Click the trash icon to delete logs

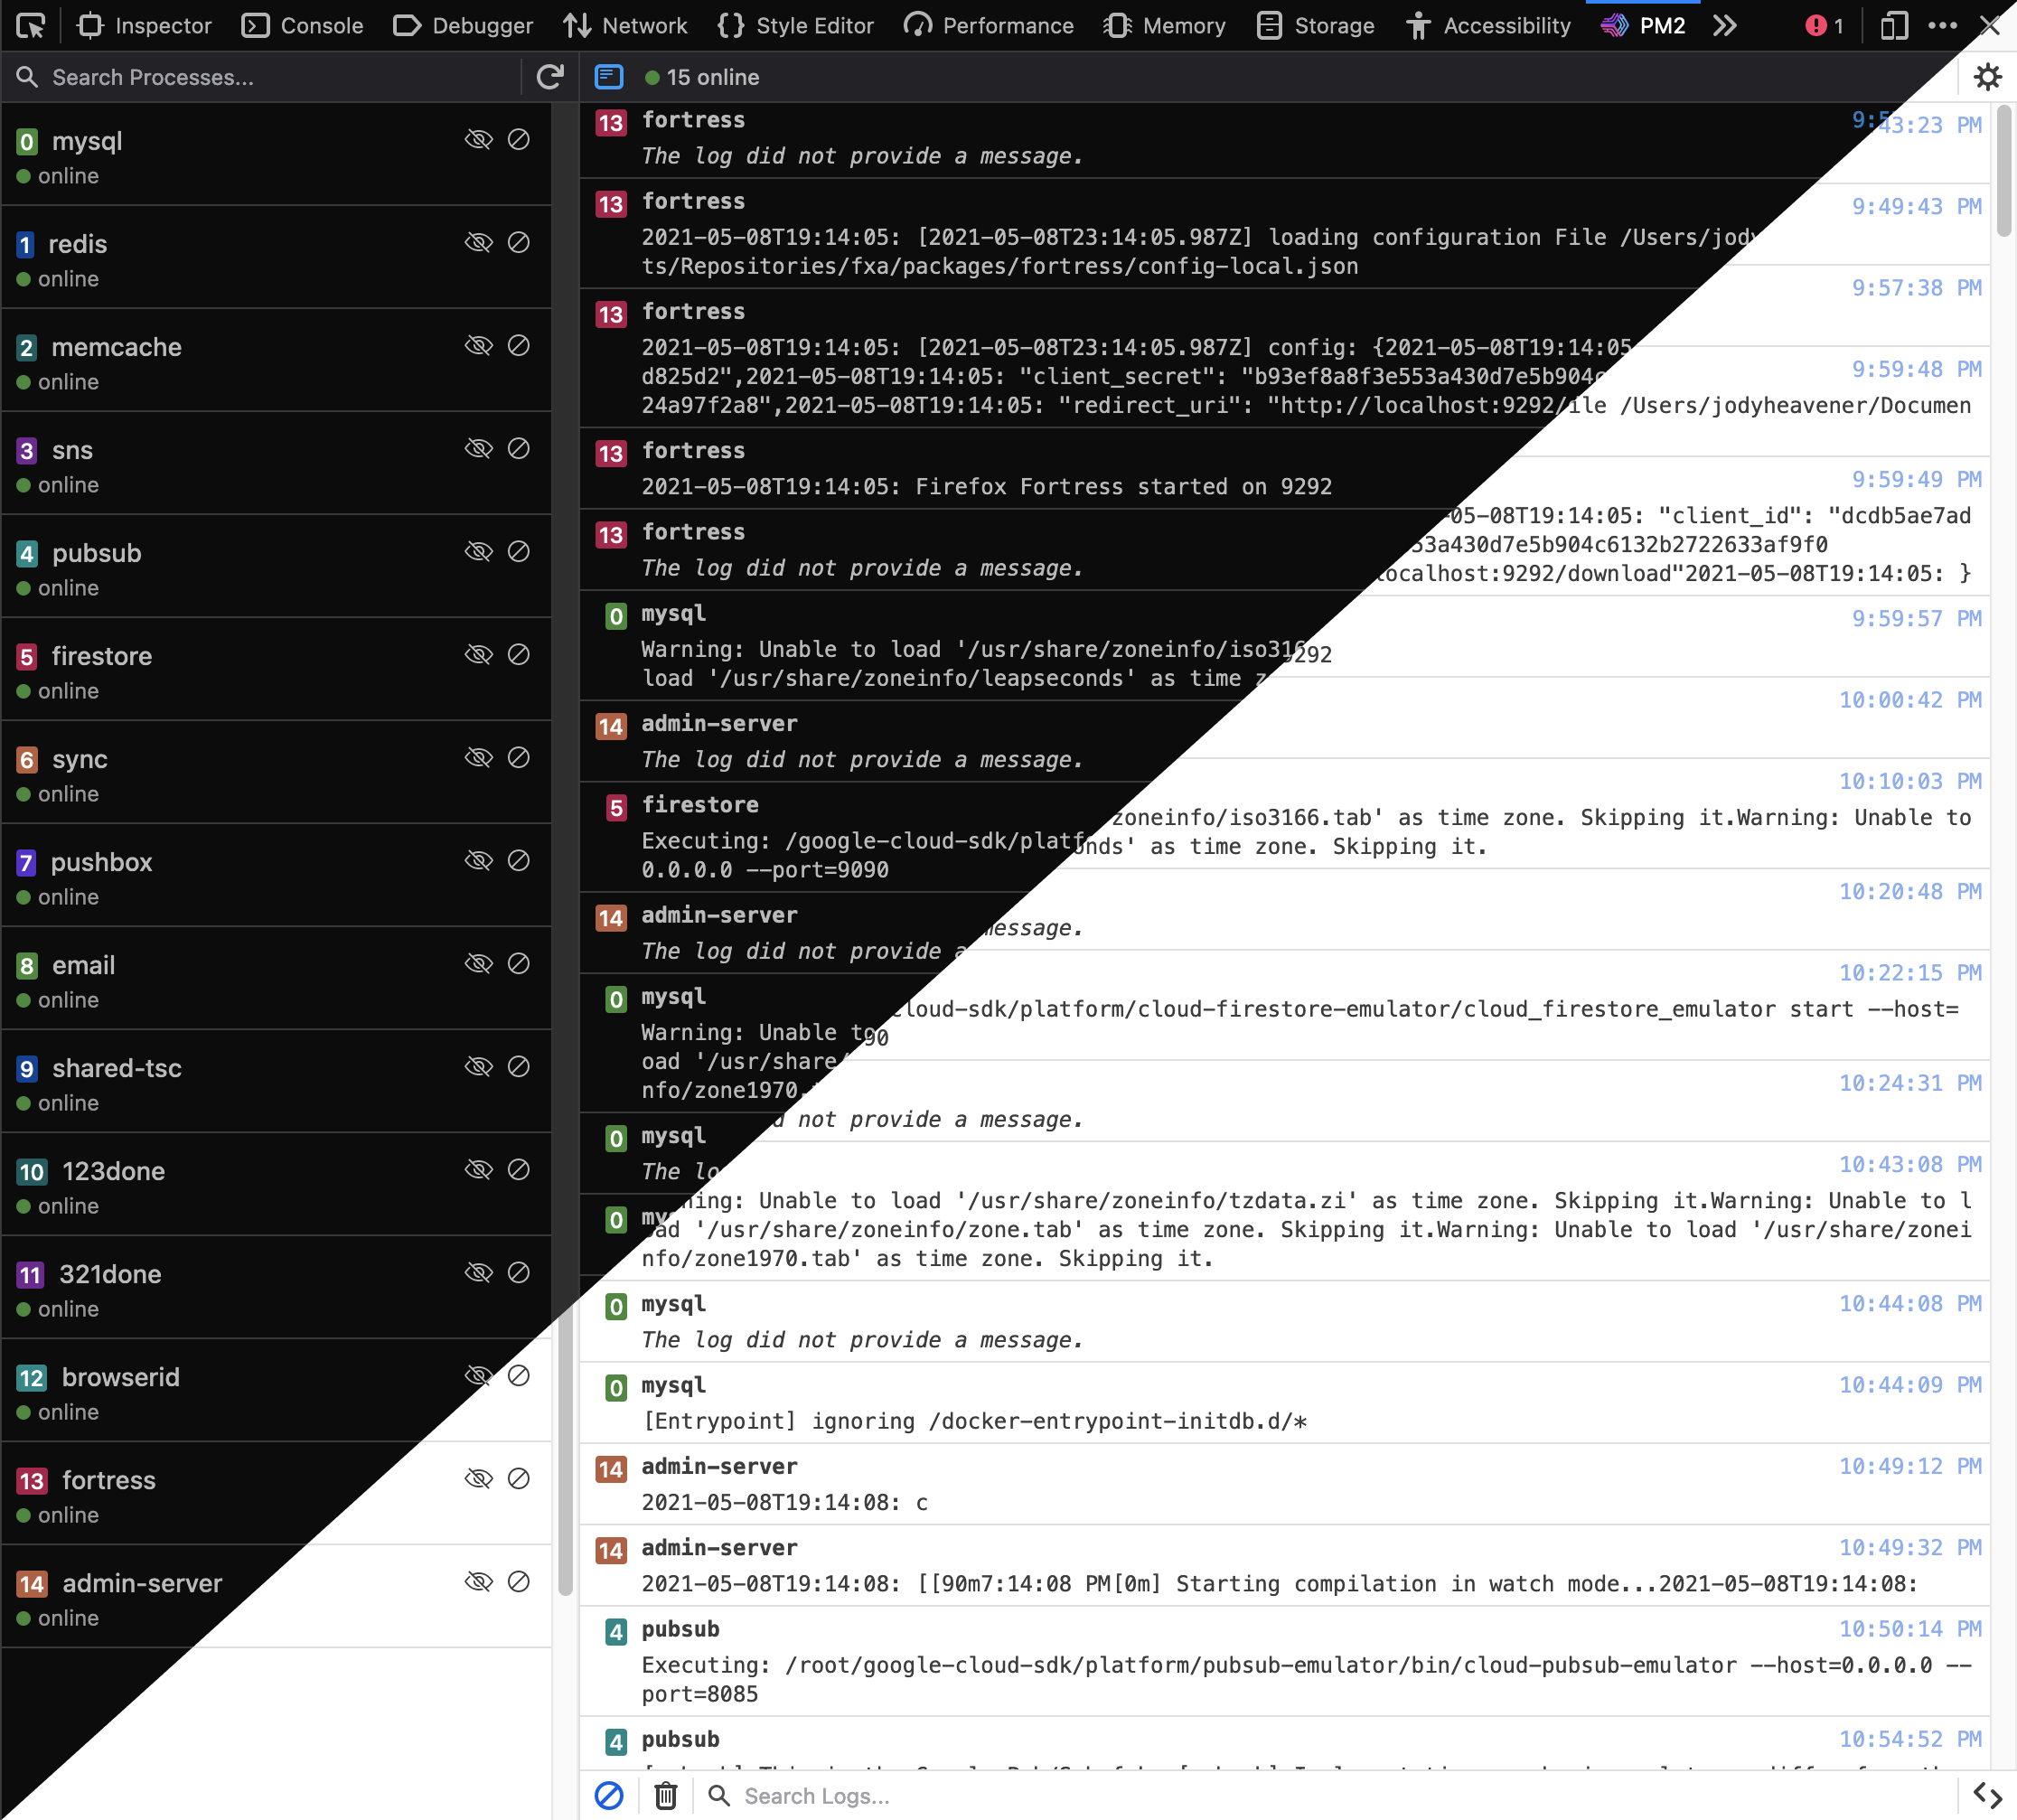[665, 1796]
